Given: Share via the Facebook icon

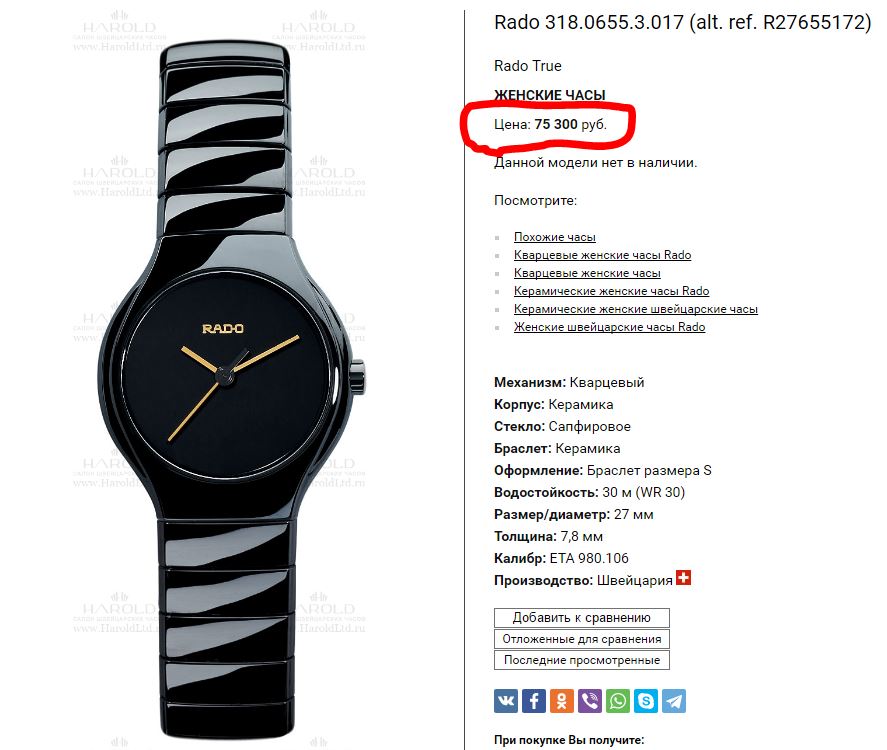Looking at the screenshot, I should click(x=534, y=701).
